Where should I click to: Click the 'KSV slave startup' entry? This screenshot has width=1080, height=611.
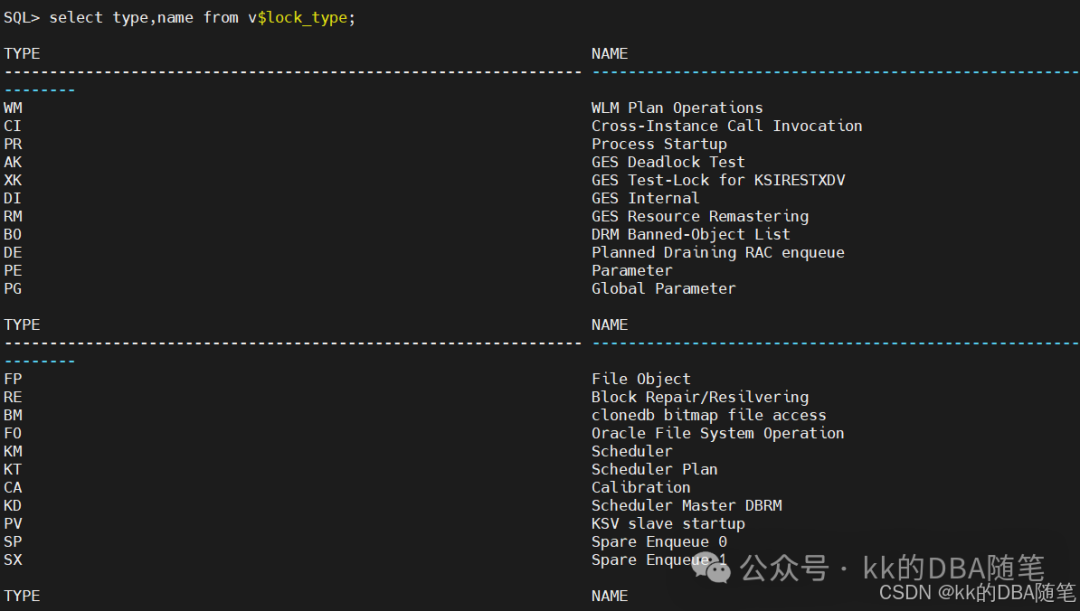[x=668, y=523]
